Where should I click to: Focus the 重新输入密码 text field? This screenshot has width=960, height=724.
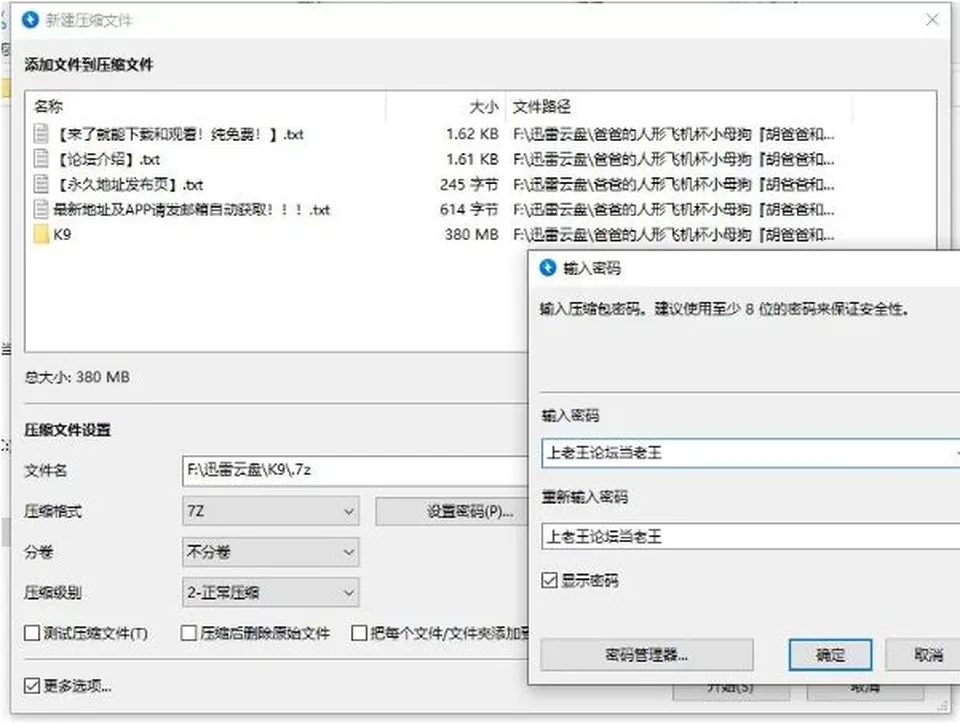751,537
